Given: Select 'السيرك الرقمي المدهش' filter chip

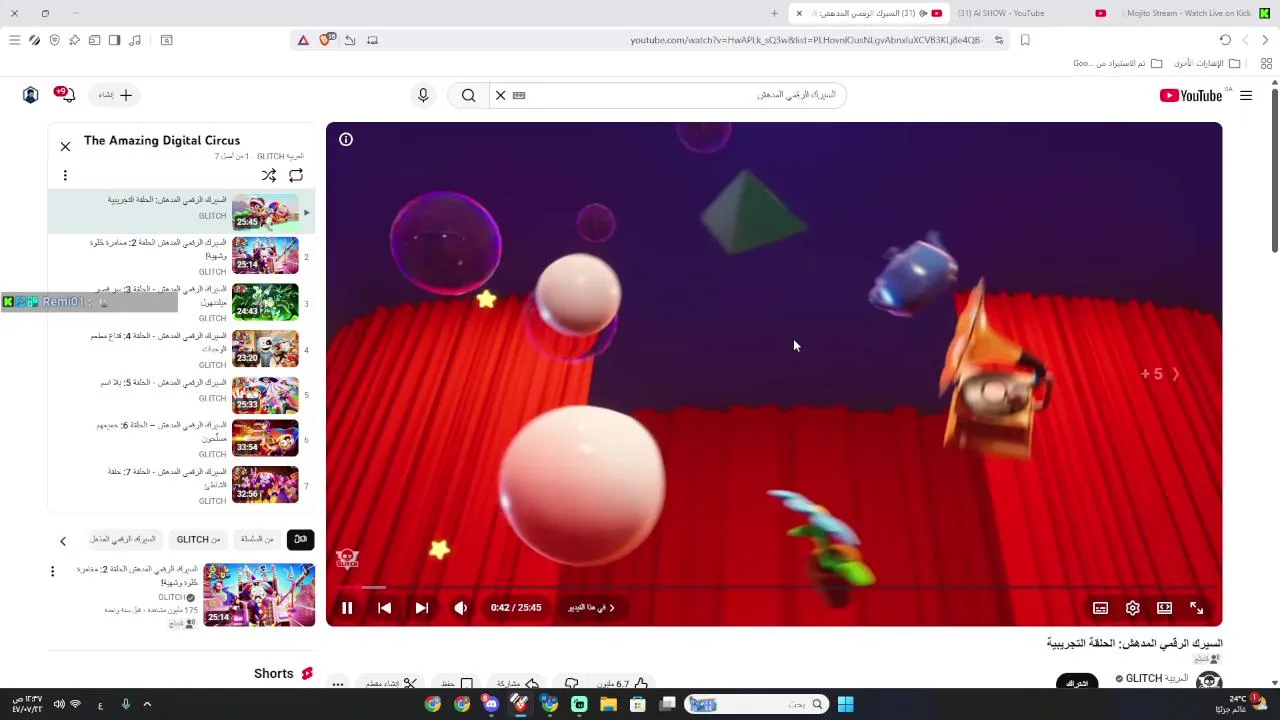Looking at the screenshot, I should 123,540.
